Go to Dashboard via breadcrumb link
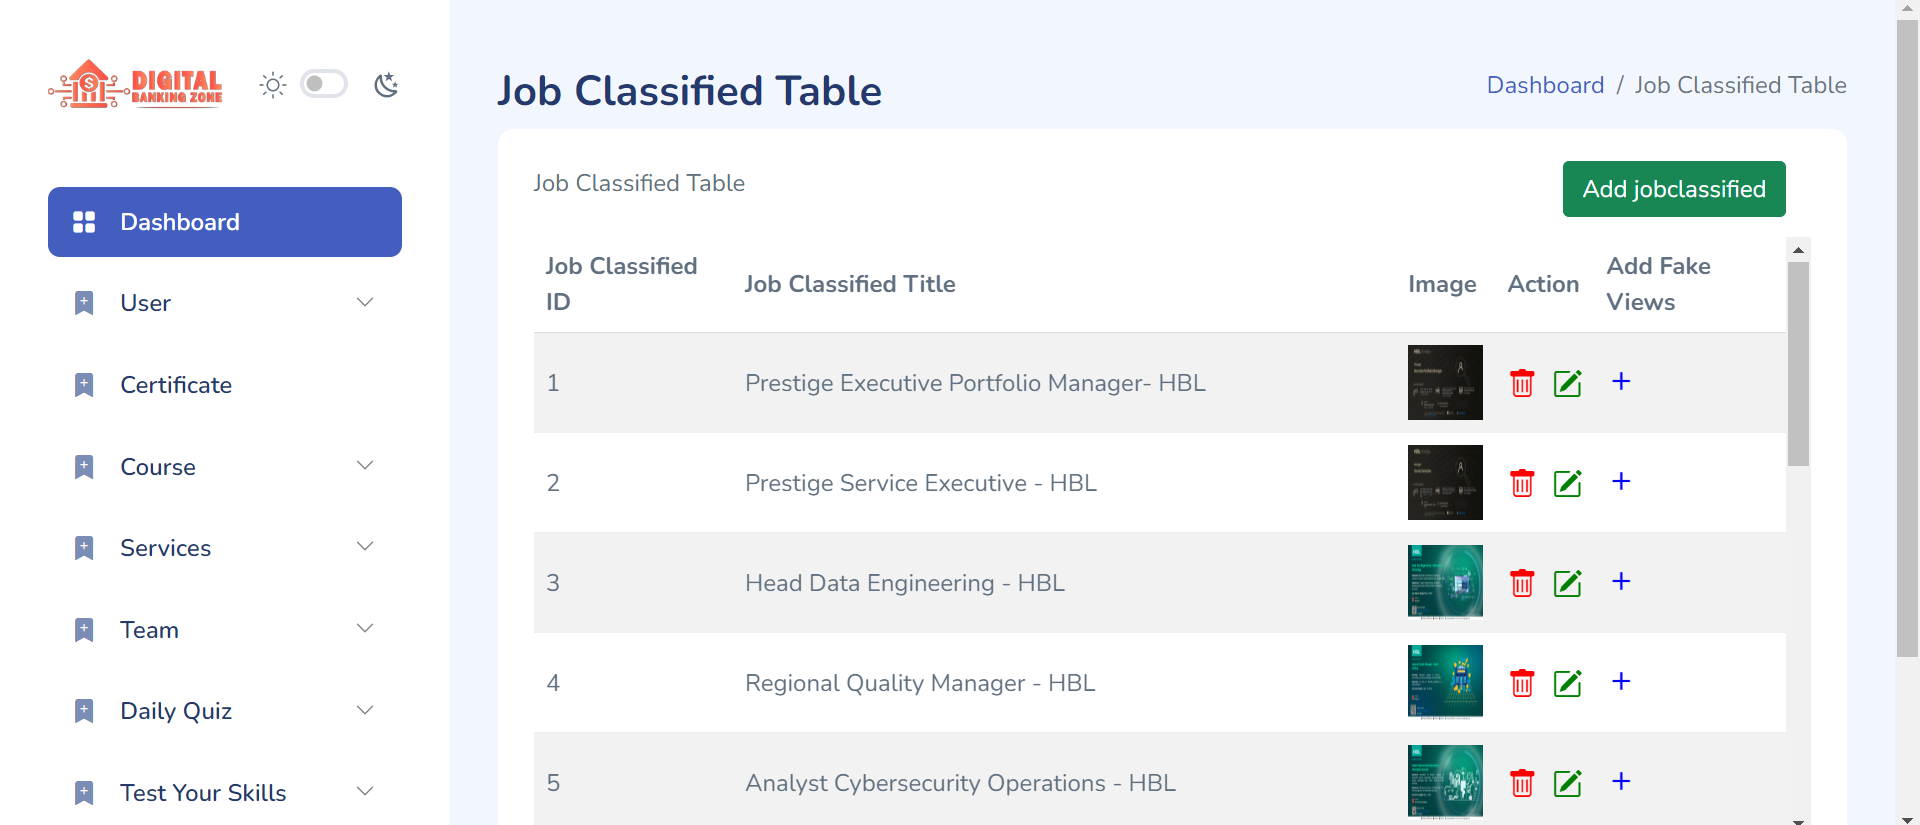Viewport: 1920px width, 825px height. click(1545, 85)
